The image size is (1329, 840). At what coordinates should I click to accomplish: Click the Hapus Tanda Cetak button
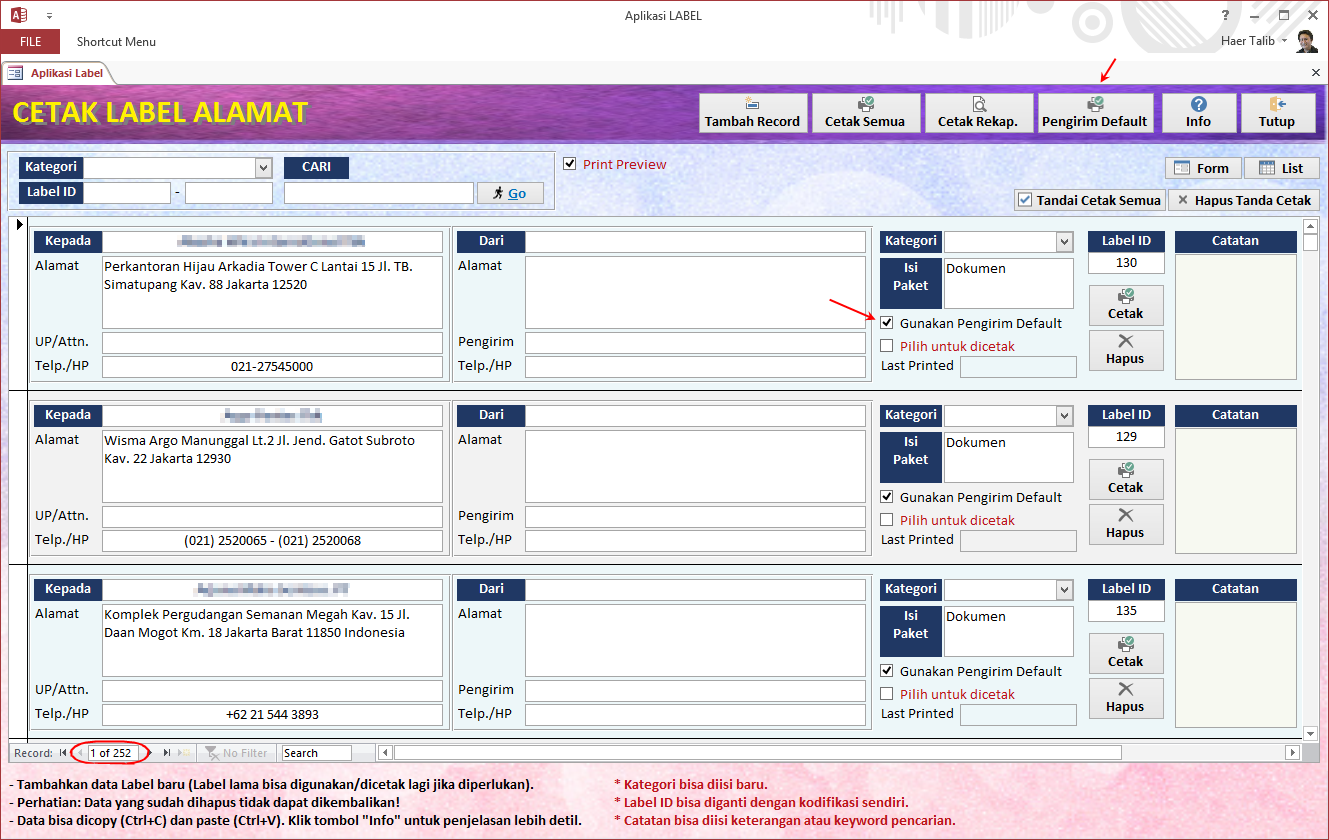[1244, 200]
